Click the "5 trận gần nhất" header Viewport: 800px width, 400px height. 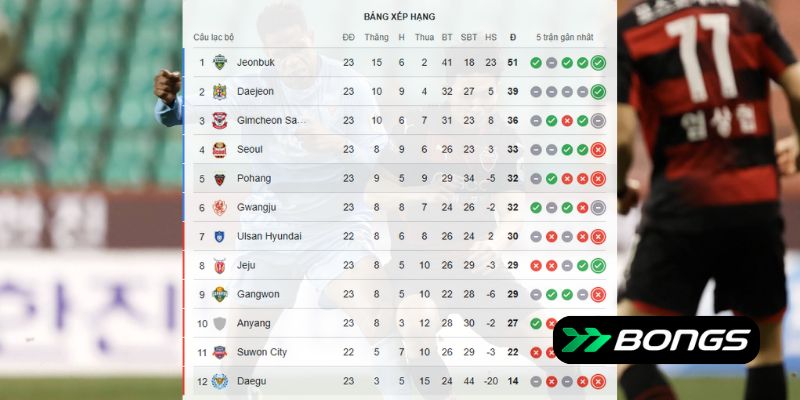(x=564, y=38)
